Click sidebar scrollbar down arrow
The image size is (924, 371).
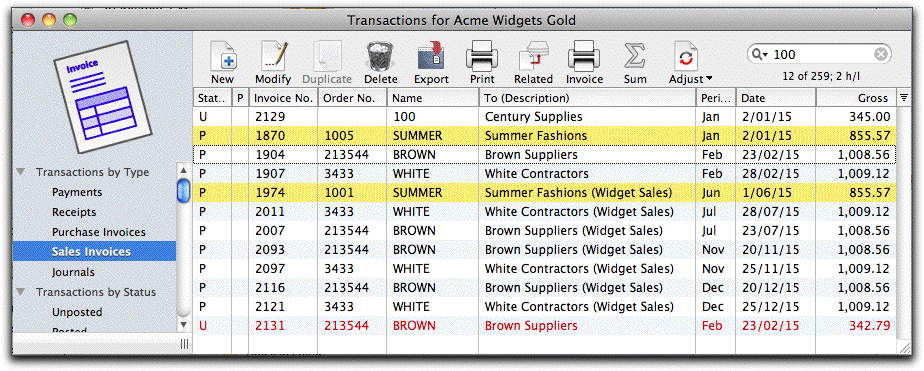(183, 325)
